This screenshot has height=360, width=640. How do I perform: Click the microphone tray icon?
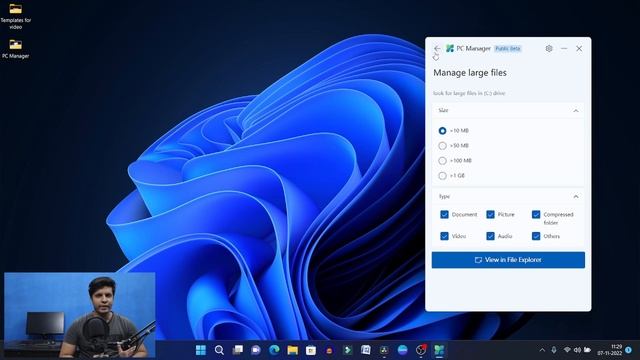tap(554, 350)
